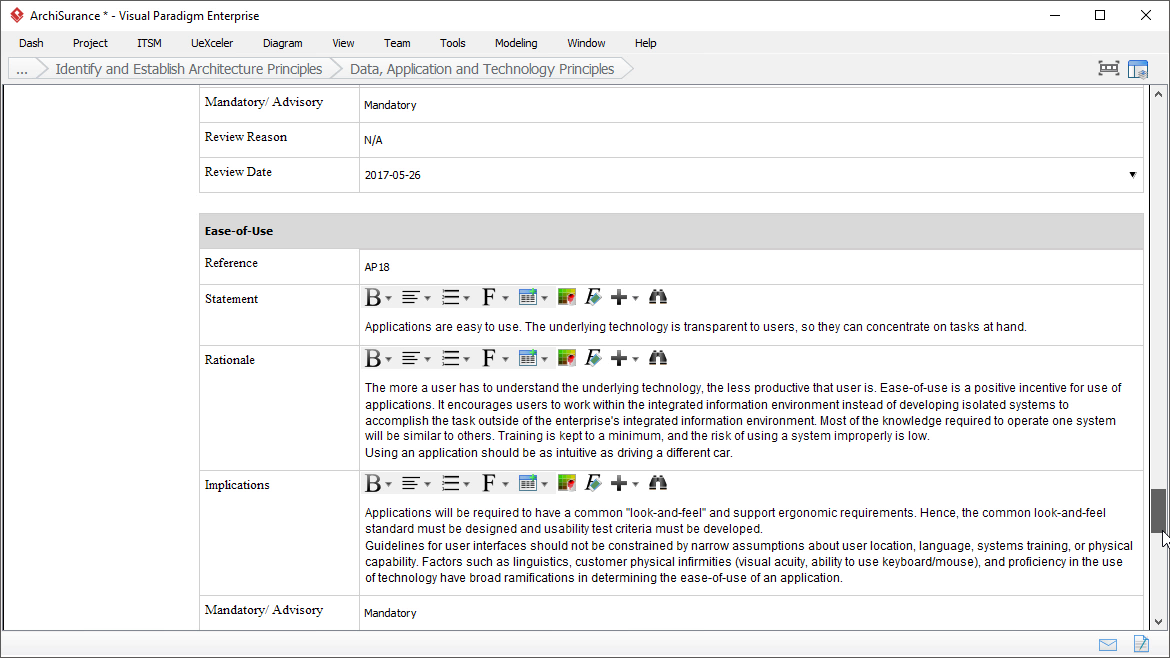Expand Bold dropdown arrow in Statement toolbar
The width and height of the screenshot is (1170, 658).
[x=389, y=298]
